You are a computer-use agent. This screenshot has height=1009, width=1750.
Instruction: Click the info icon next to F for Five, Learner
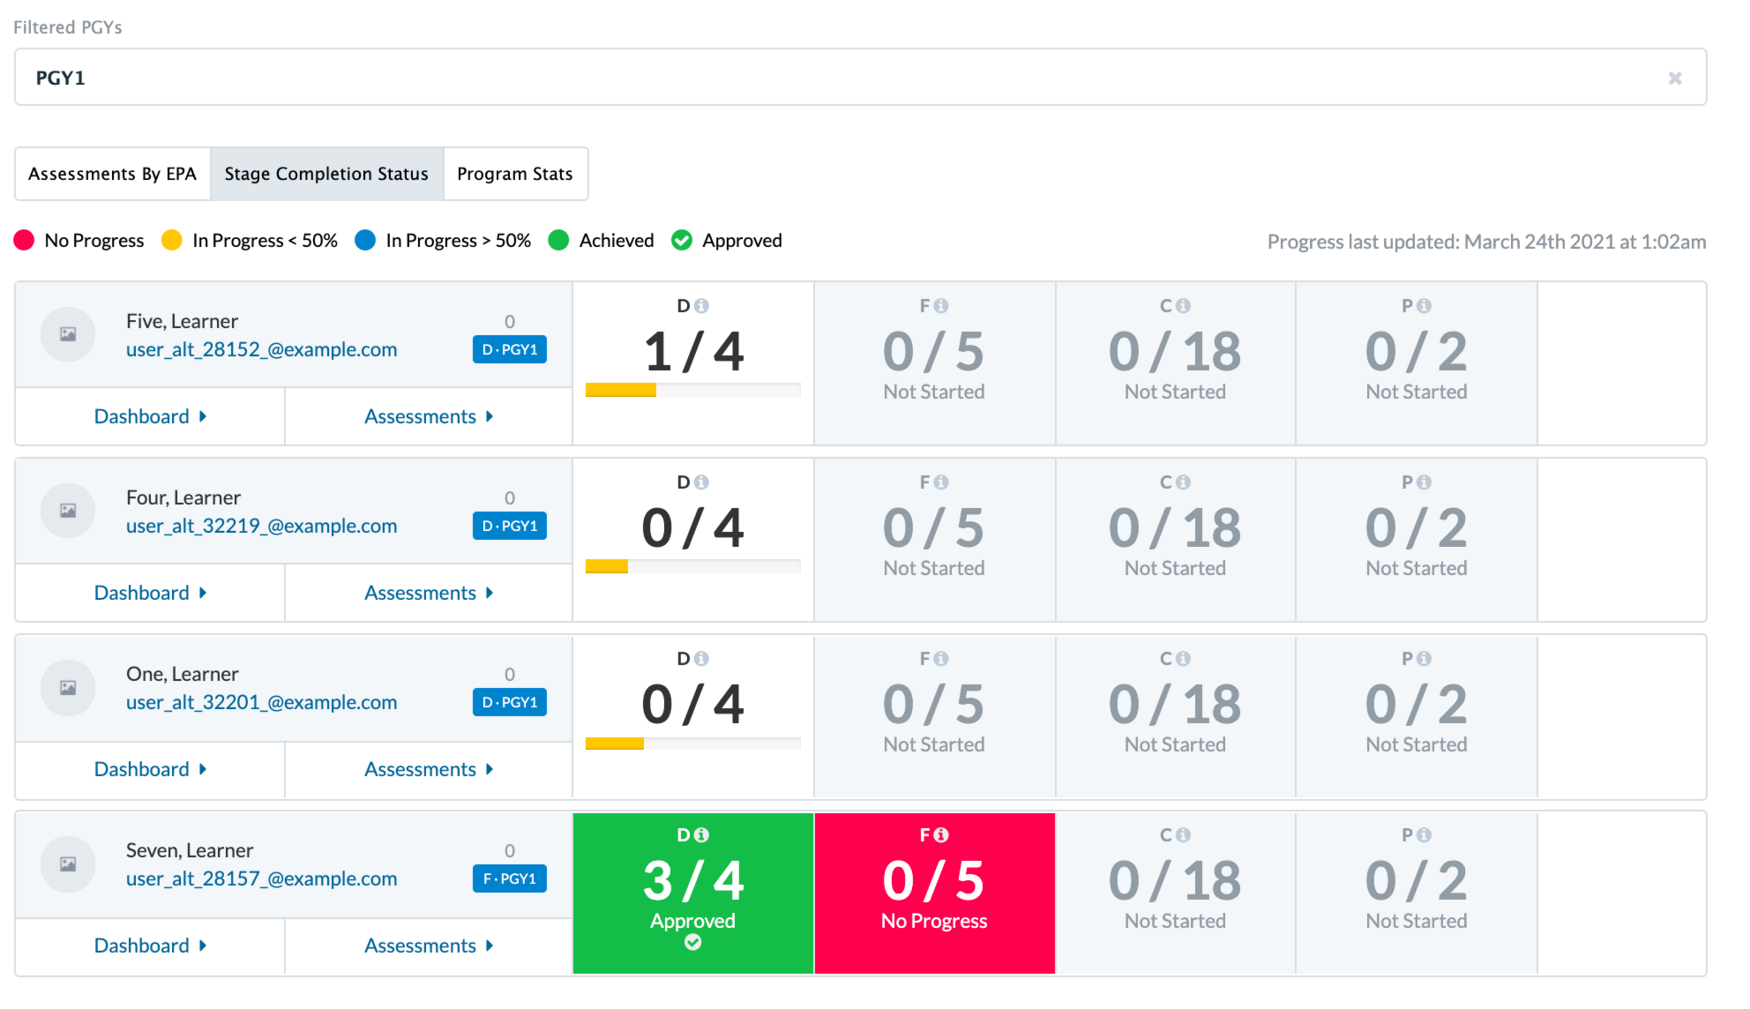942,306
